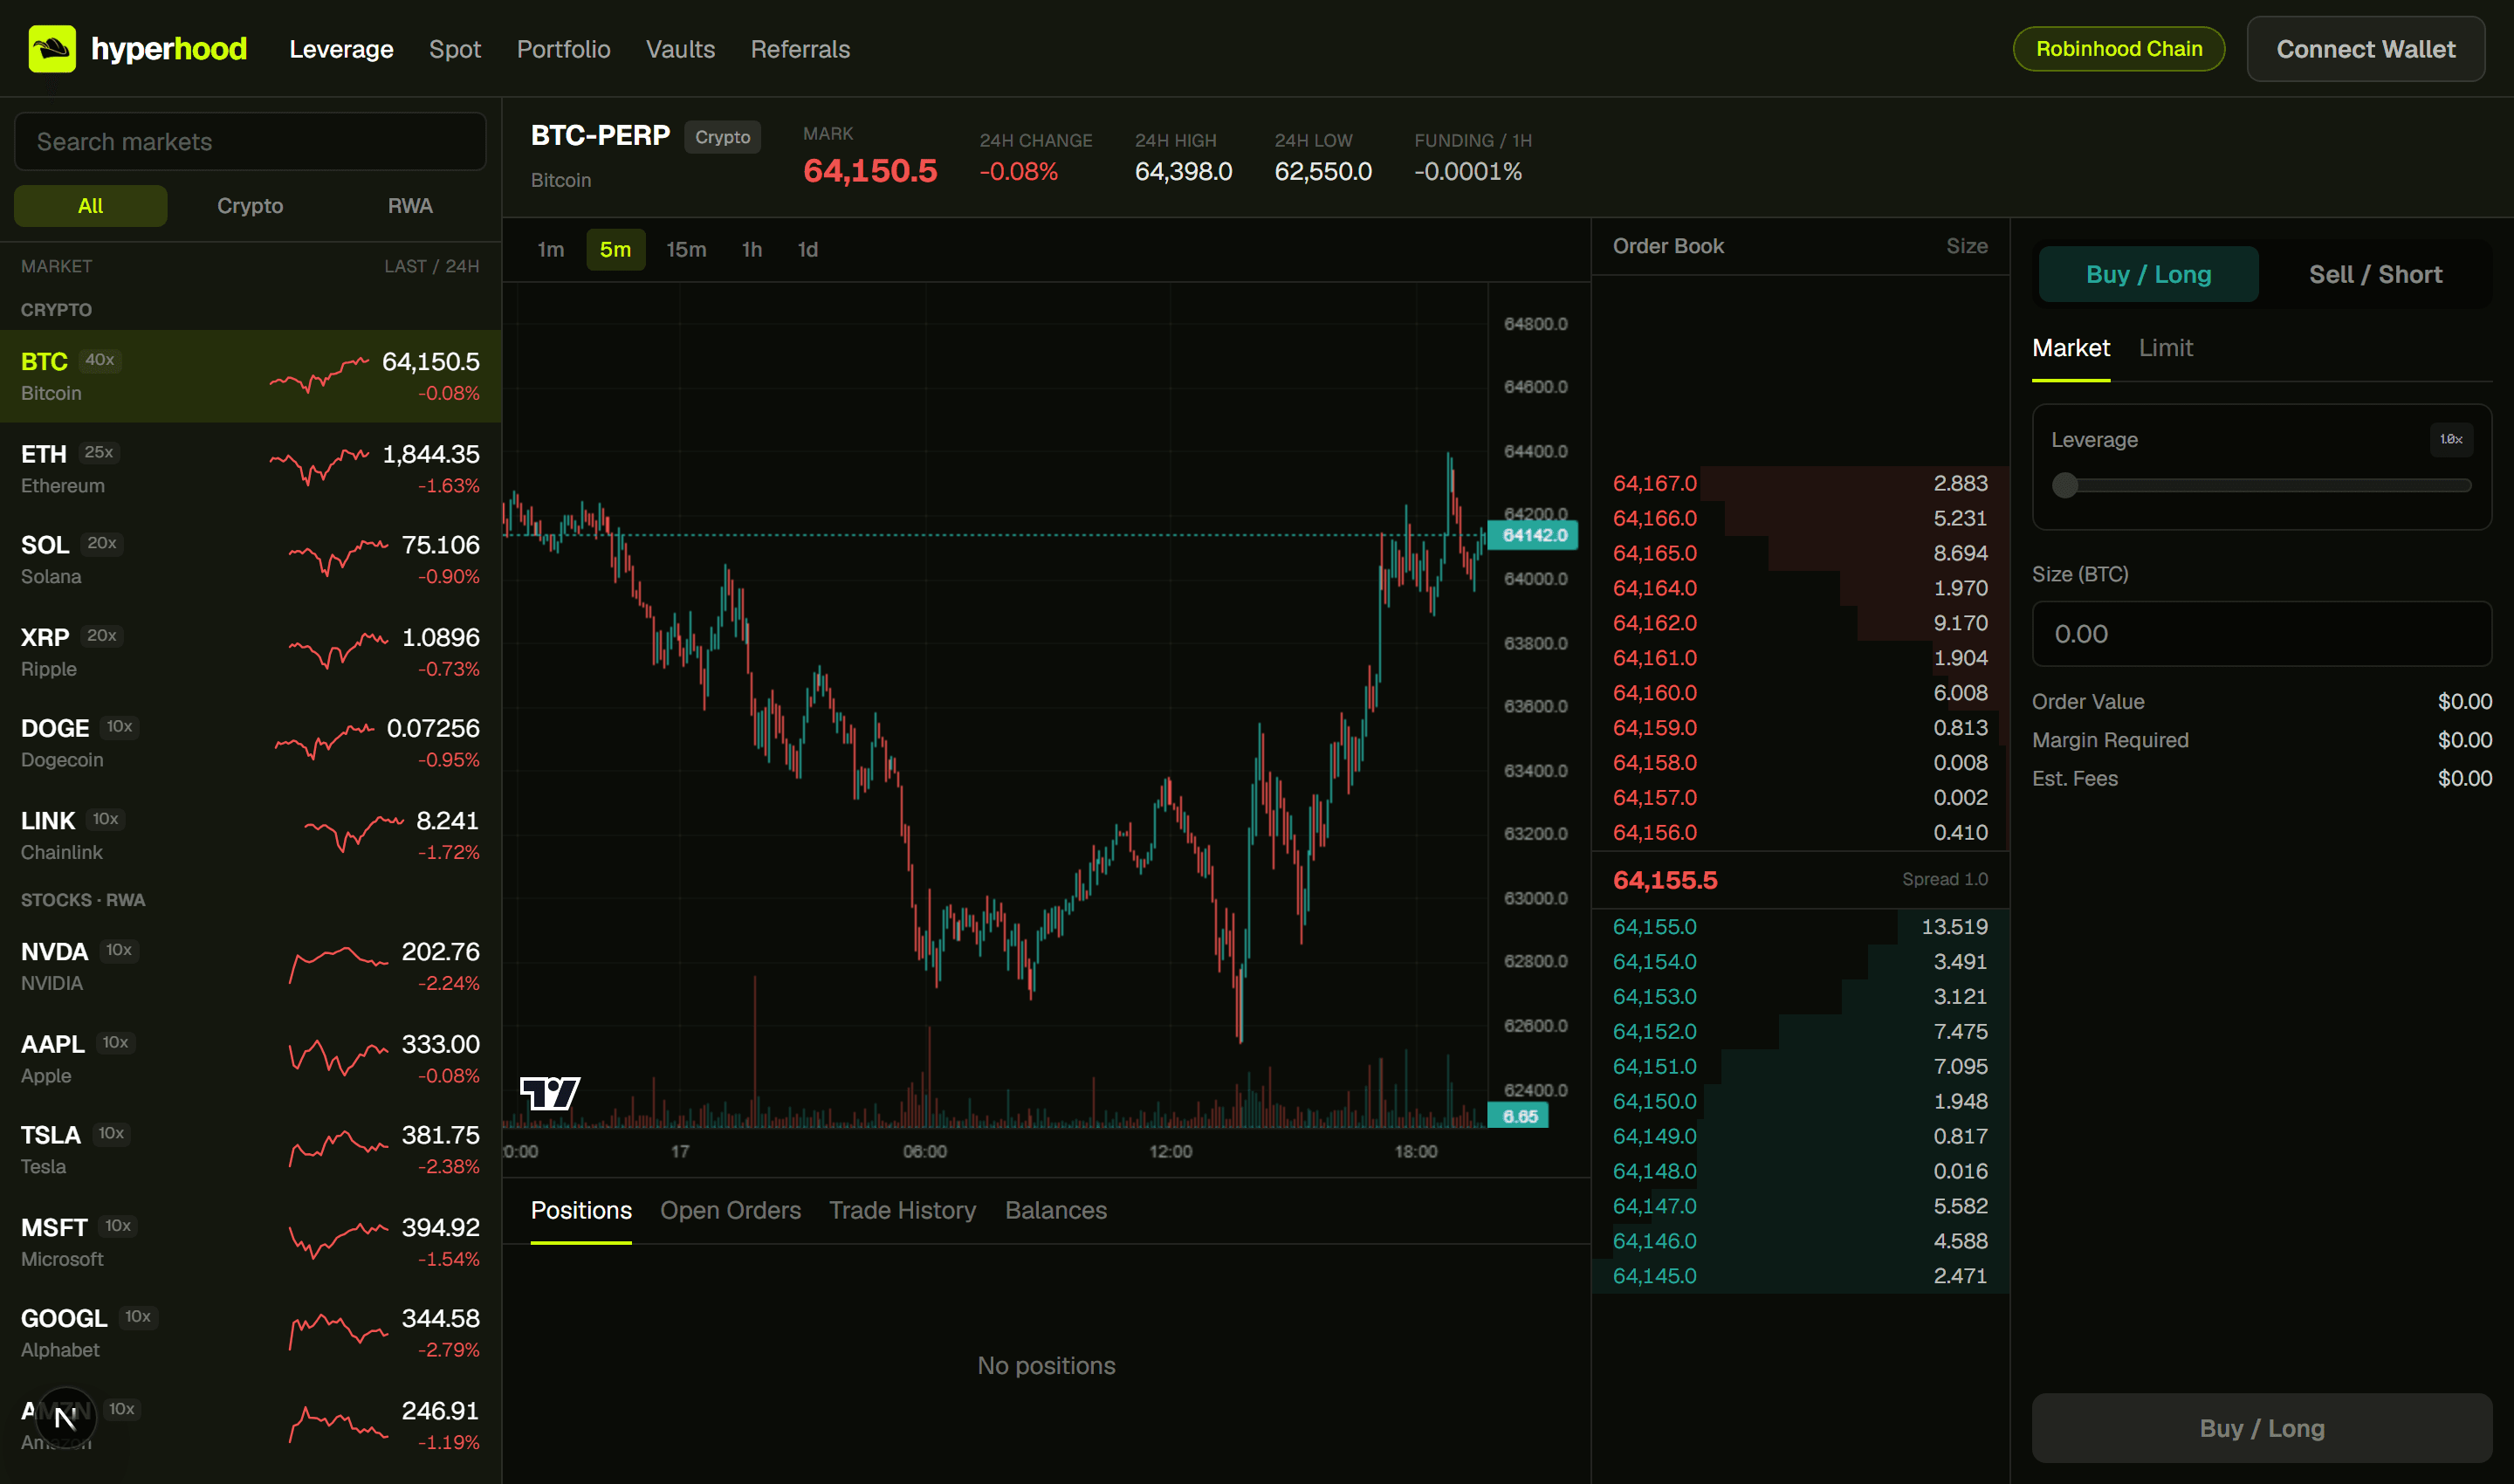
Task: Open the Spot nav item
Action: [455, 49]
